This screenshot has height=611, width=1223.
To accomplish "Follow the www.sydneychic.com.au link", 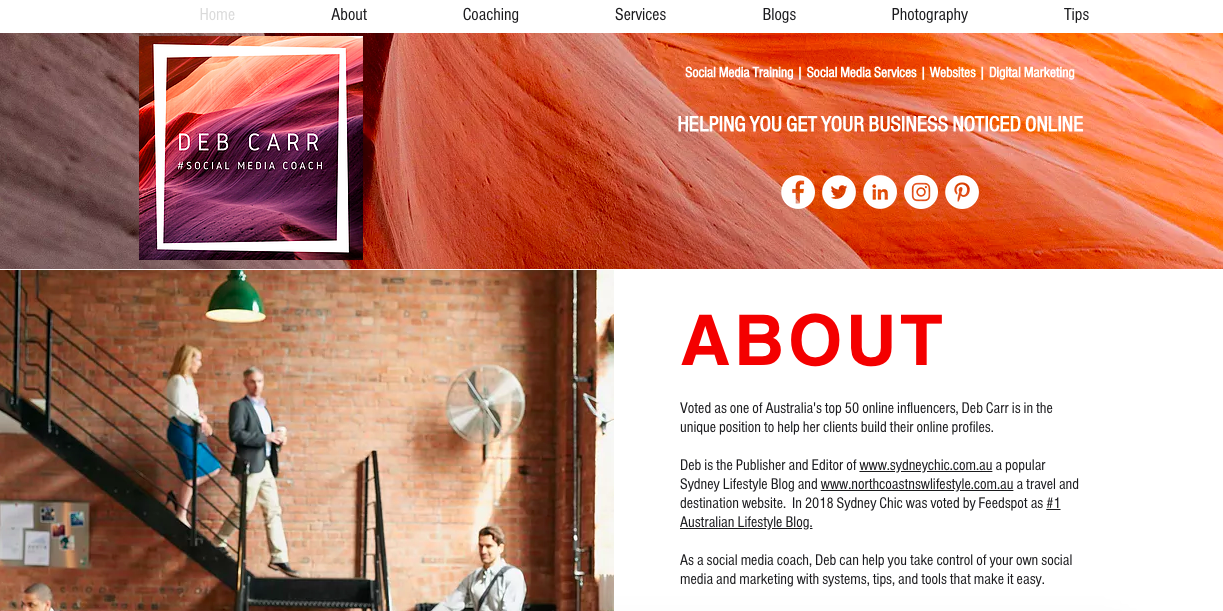I will 926,465.
